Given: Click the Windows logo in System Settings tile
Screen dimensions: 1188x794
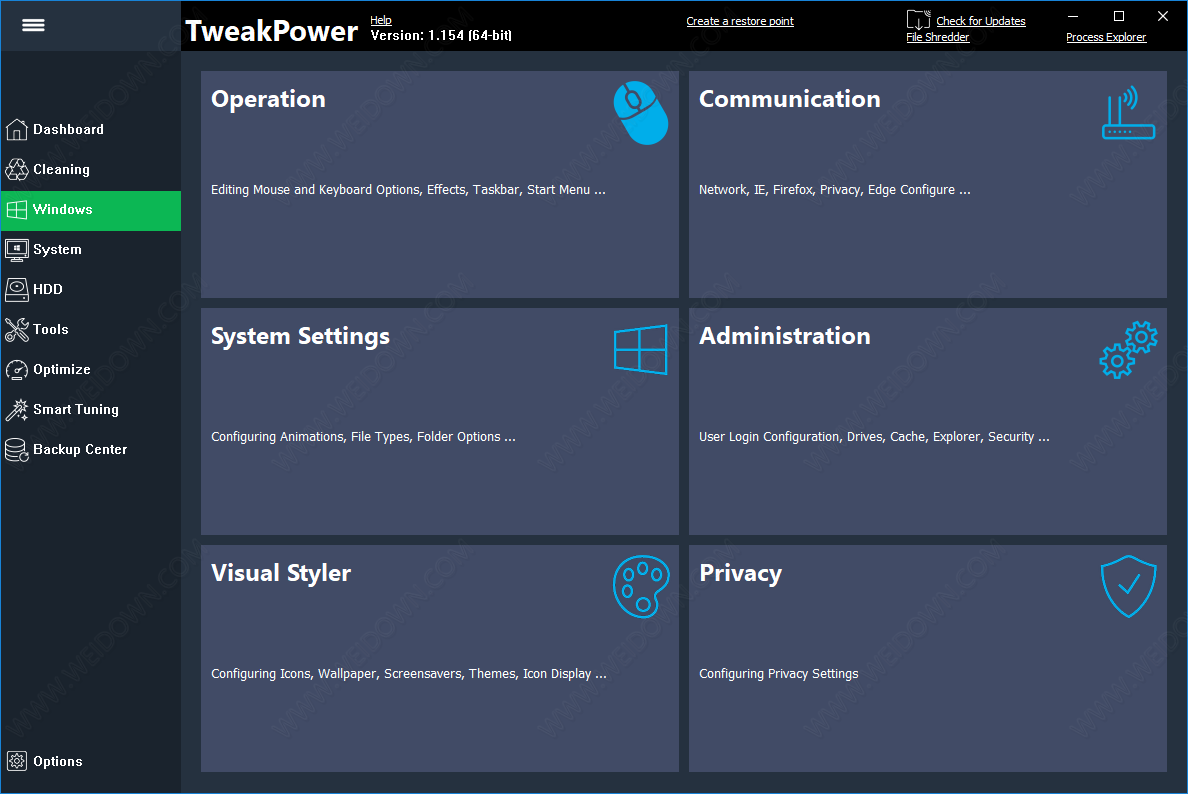Looking at the screenshot, I should 641,349.
